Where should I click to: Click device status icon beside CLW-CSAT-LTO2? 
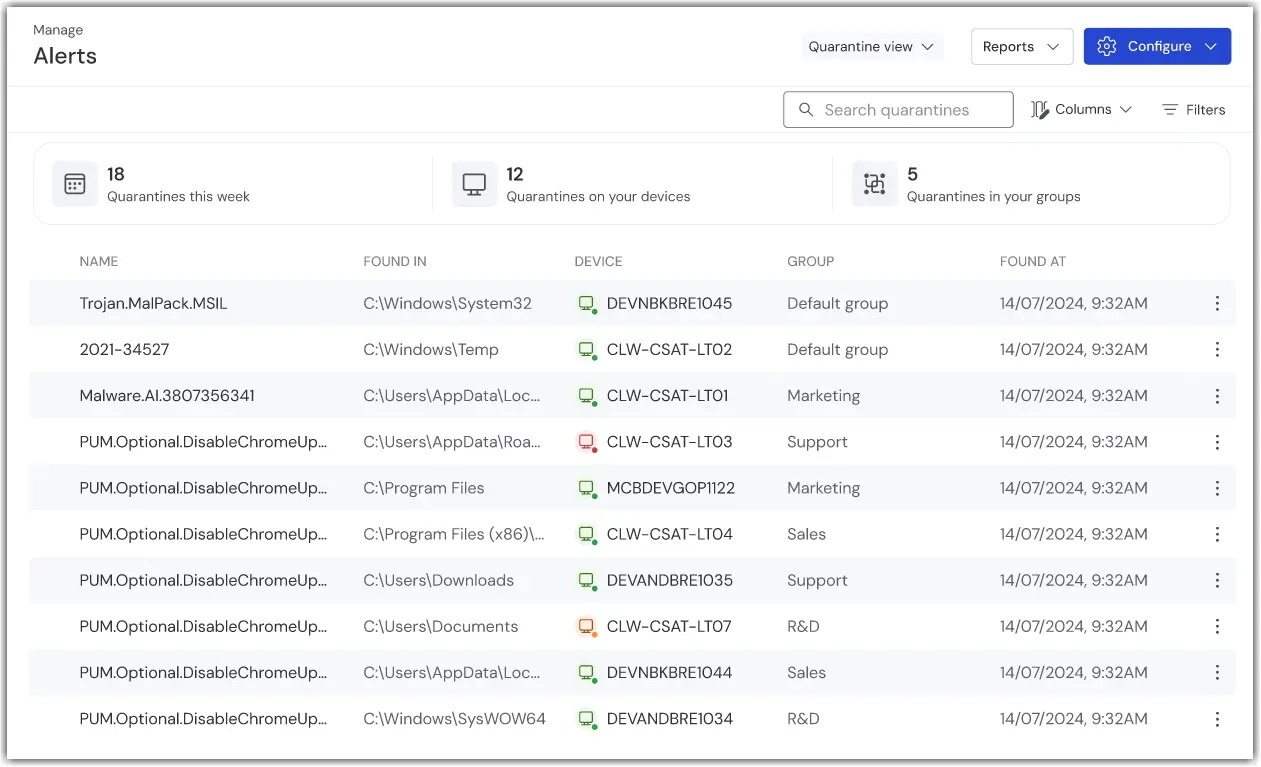click(587, 349)
